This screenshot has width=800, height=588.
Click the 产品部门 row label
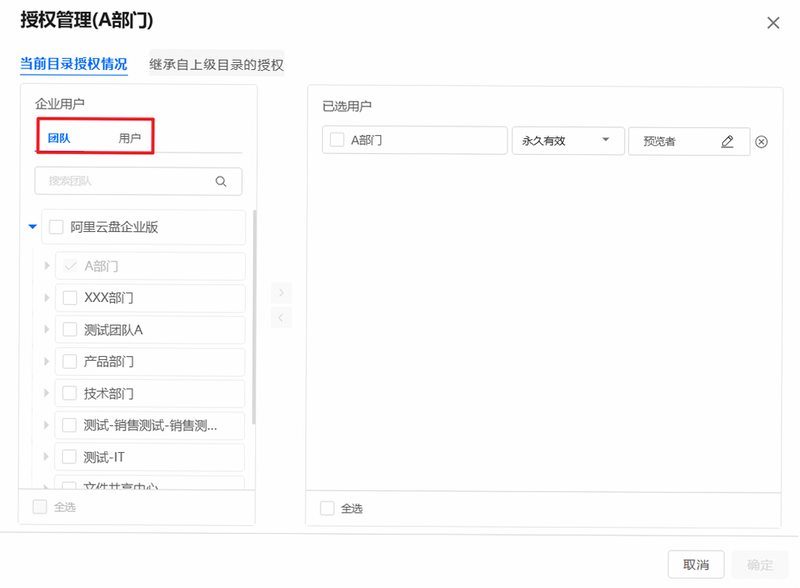[x=109, y=361]
